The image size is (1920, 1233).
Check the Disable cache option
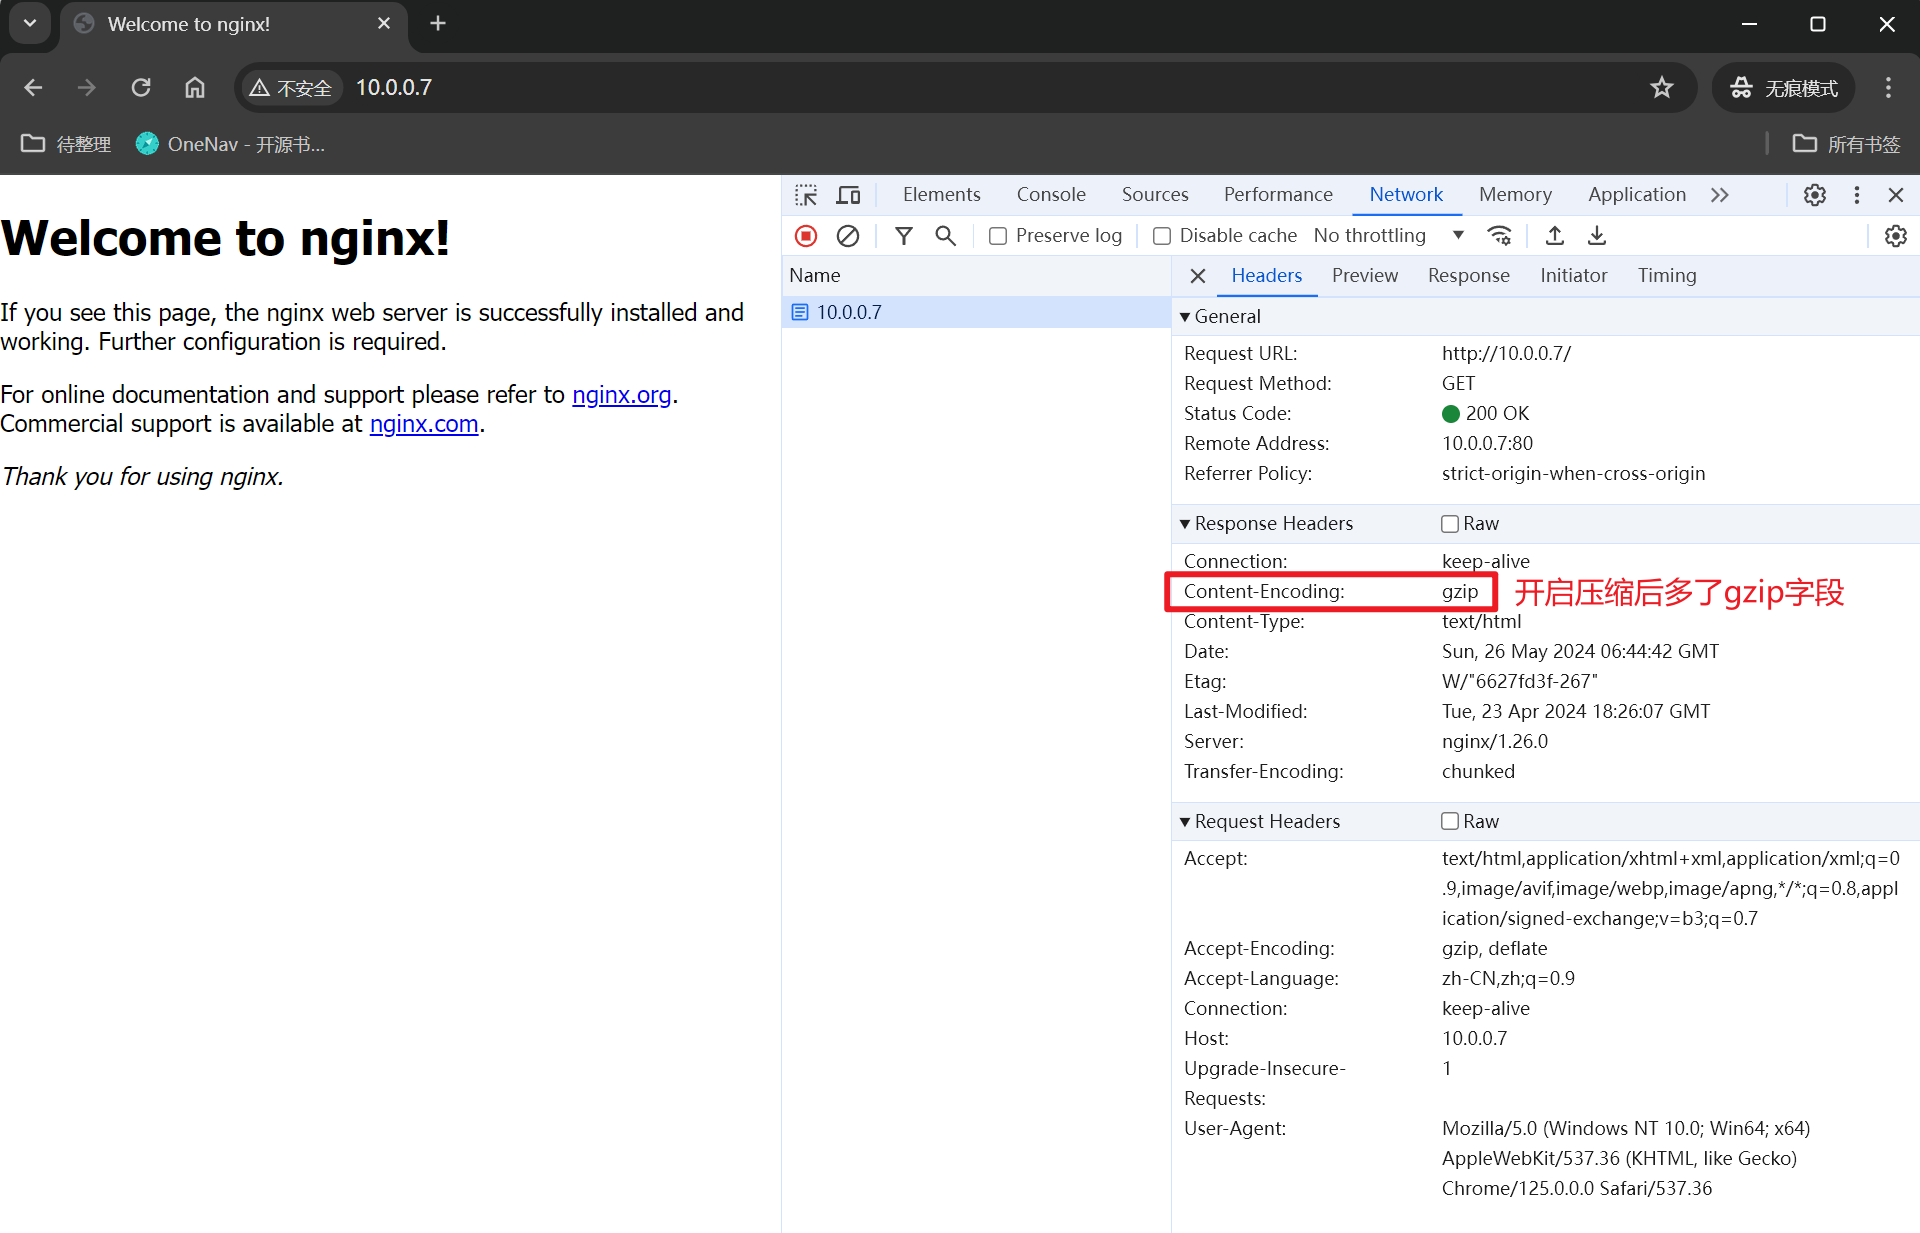point(1162,236)
